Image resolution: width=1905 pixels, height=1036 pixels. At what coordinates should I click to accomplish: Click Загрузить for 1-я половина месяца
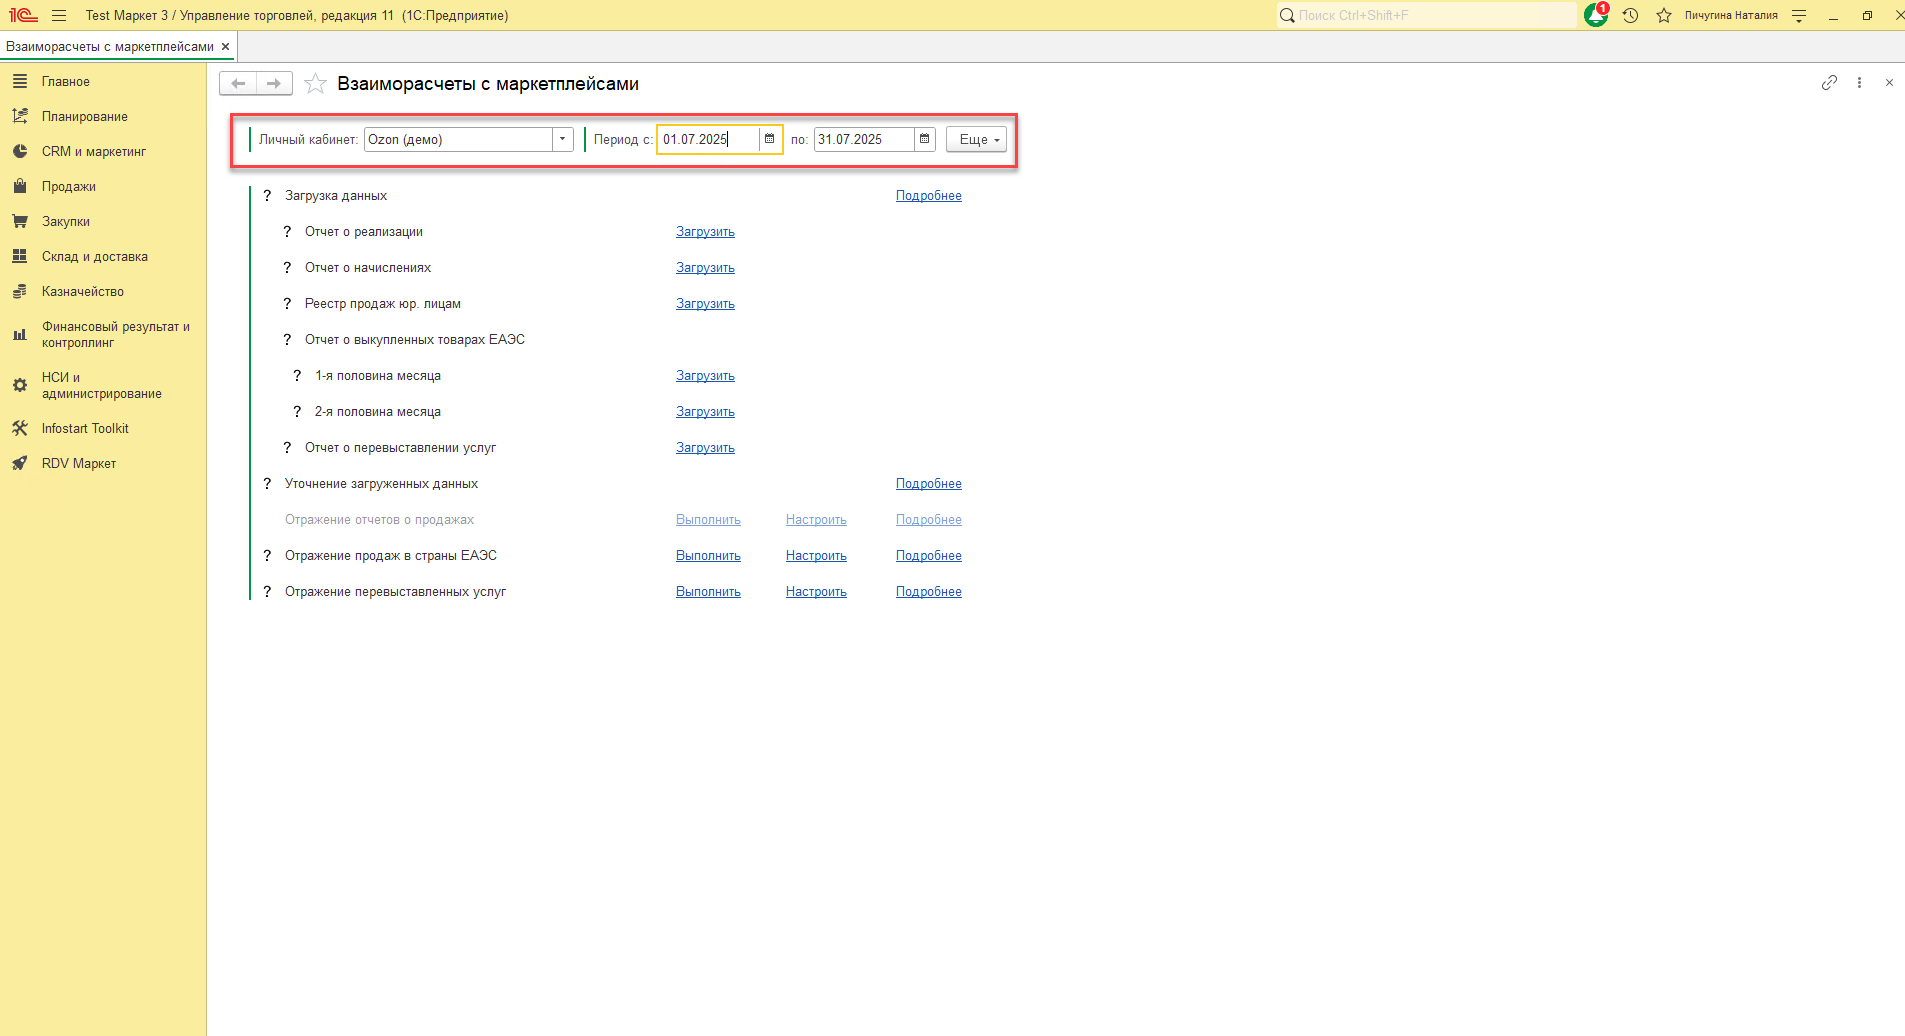705,376
